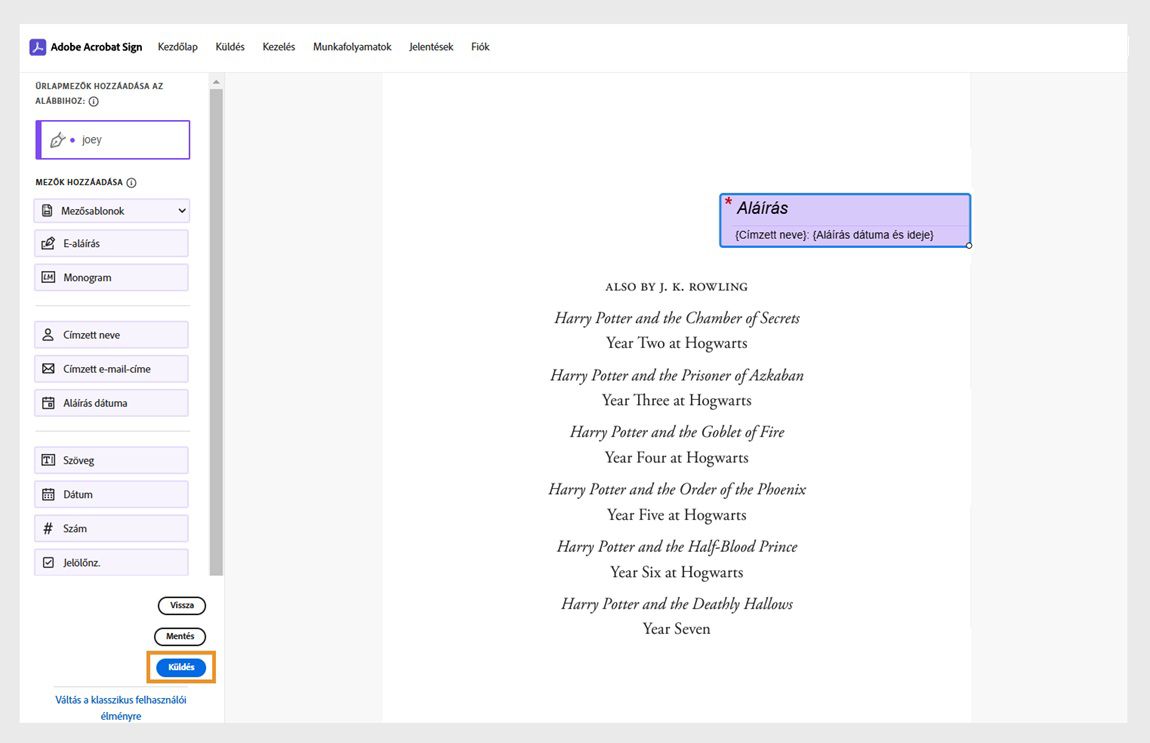The image size is (1150, 743).
Task: Click 'Year Four at Hogwarts' text
Action: pos(677,458)
